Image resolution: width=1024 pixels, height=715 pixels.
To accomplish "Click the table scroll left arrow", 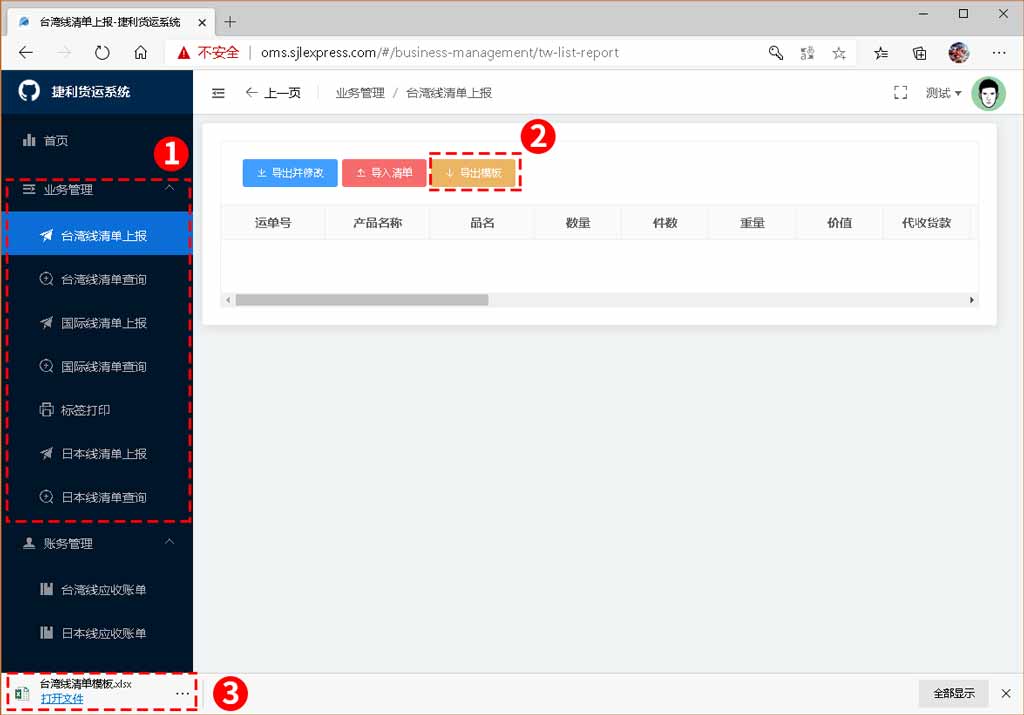I will pyautogui.click(x=227, y=300).
